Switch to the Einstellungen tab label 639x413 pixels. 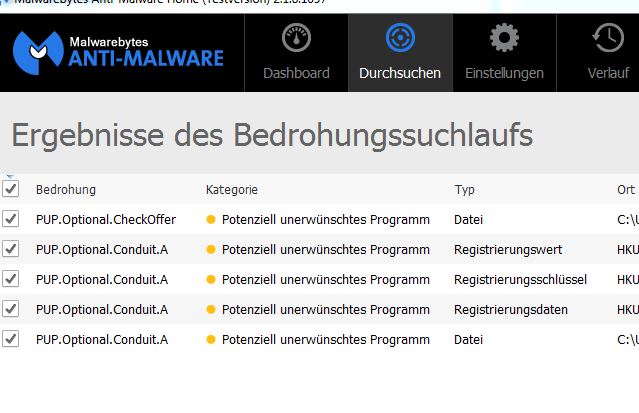504,73
